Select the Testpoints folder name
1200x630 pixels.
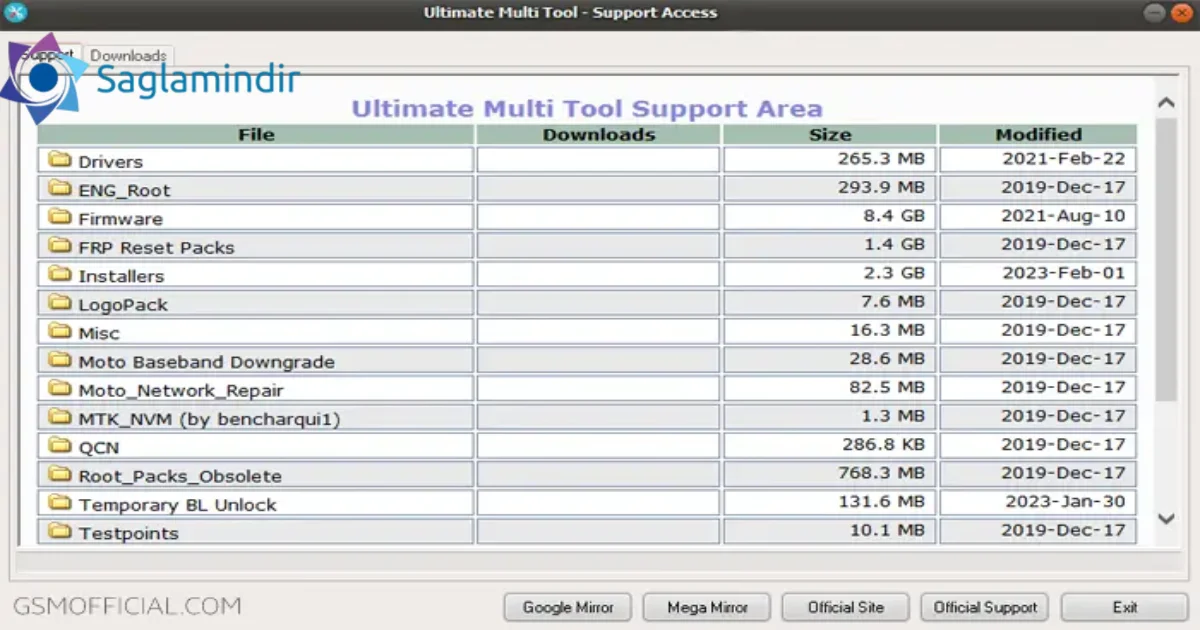[x=128, y=532]
